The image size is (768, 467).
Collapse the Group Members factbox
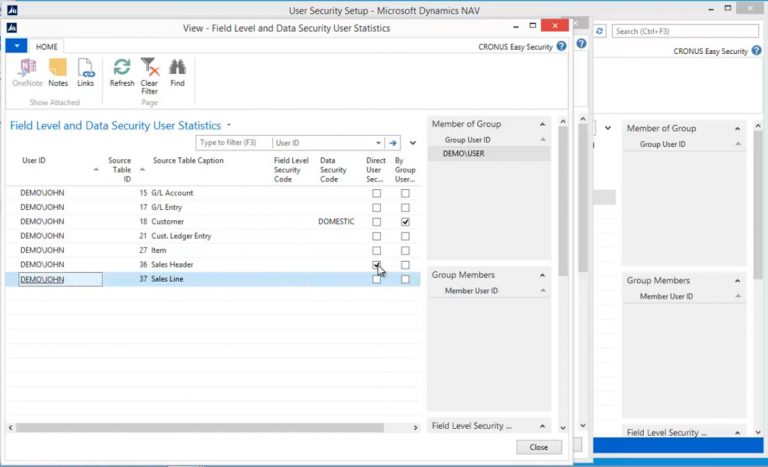click(x=543, y=275)
